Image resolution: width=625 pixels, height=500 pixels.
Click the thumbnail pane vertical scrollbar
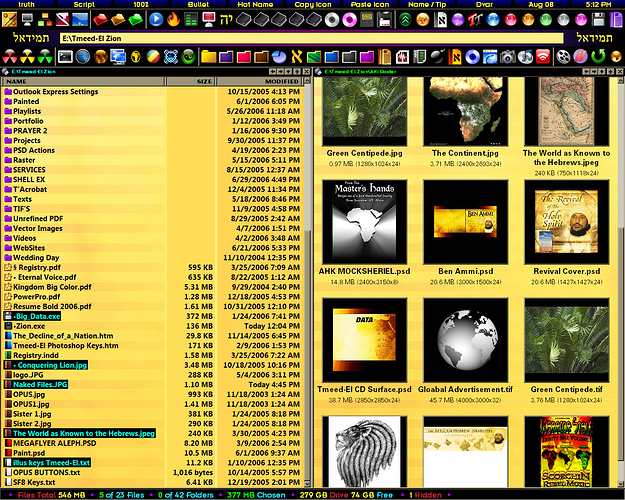pos(621,282)
